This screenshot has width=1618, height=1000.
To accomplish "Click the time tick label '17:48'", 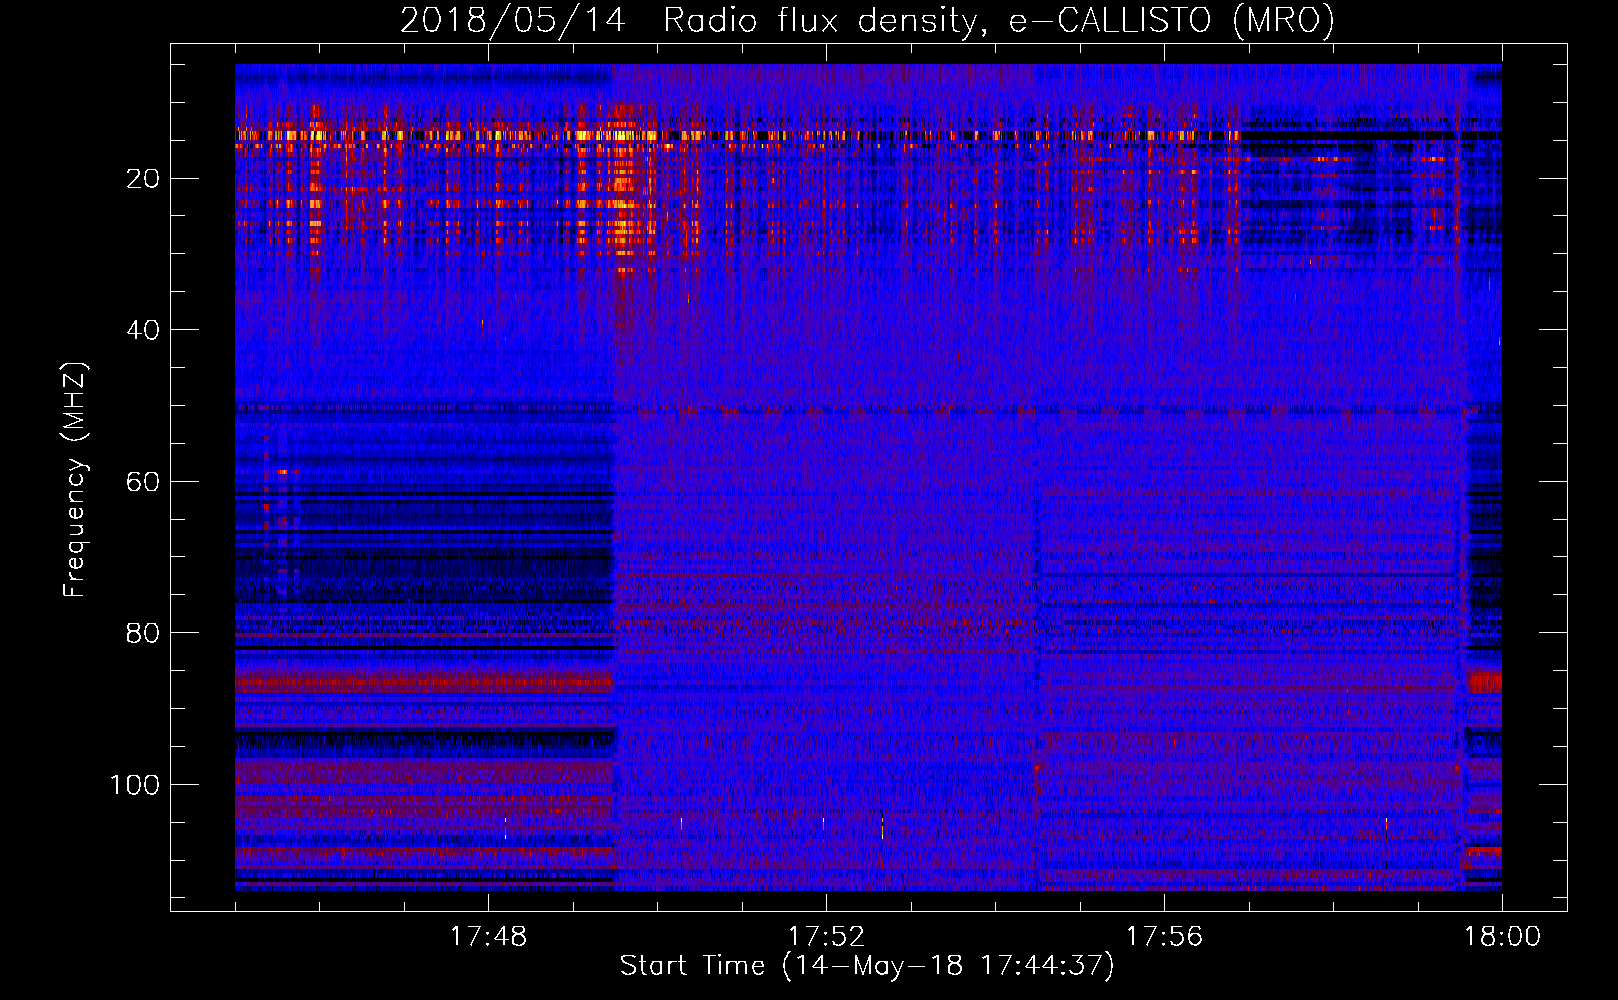I will [x=488, y=937].
